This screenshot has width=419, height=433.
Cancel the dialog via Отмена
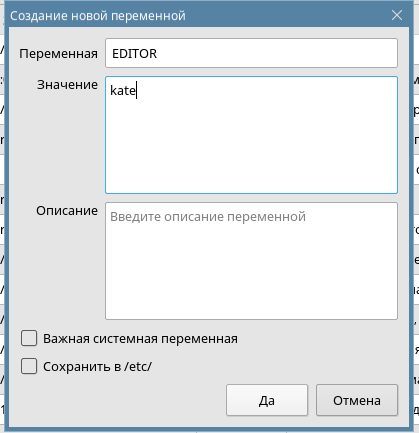click(x=357, y=400)
